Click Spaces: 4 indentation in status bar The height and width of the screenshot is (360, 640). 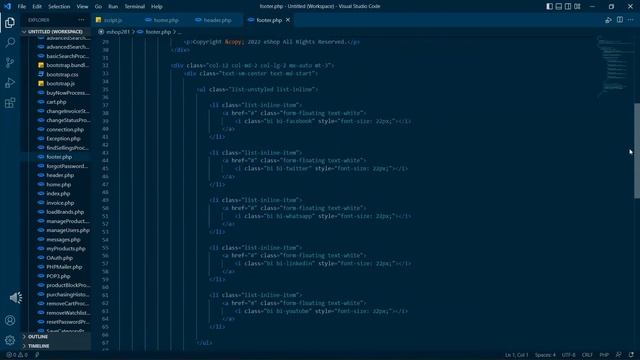(x=545, y=355)
